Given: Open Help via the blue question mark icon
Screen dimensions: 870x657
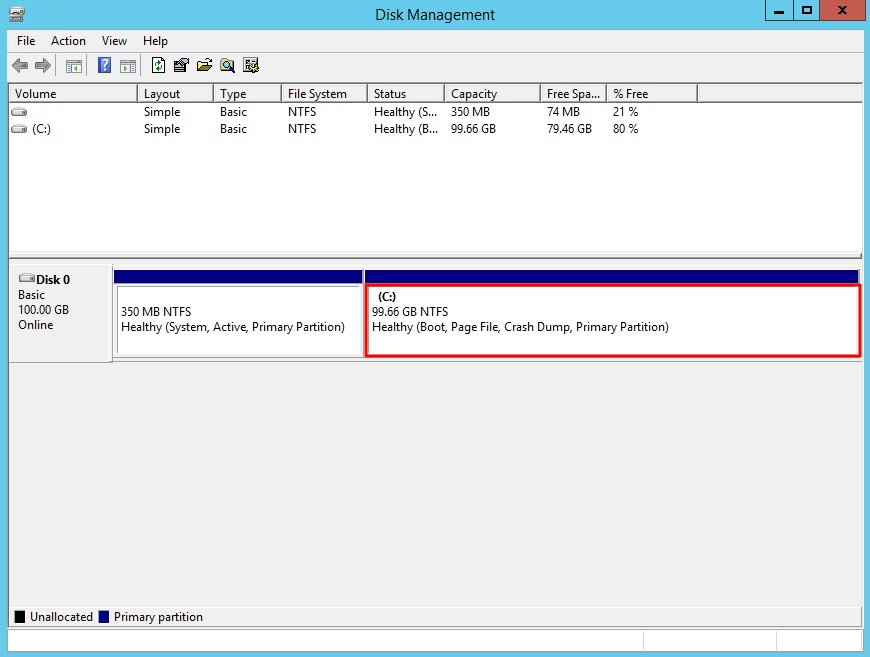Looking at the screenshot, I should pos(104,66).
